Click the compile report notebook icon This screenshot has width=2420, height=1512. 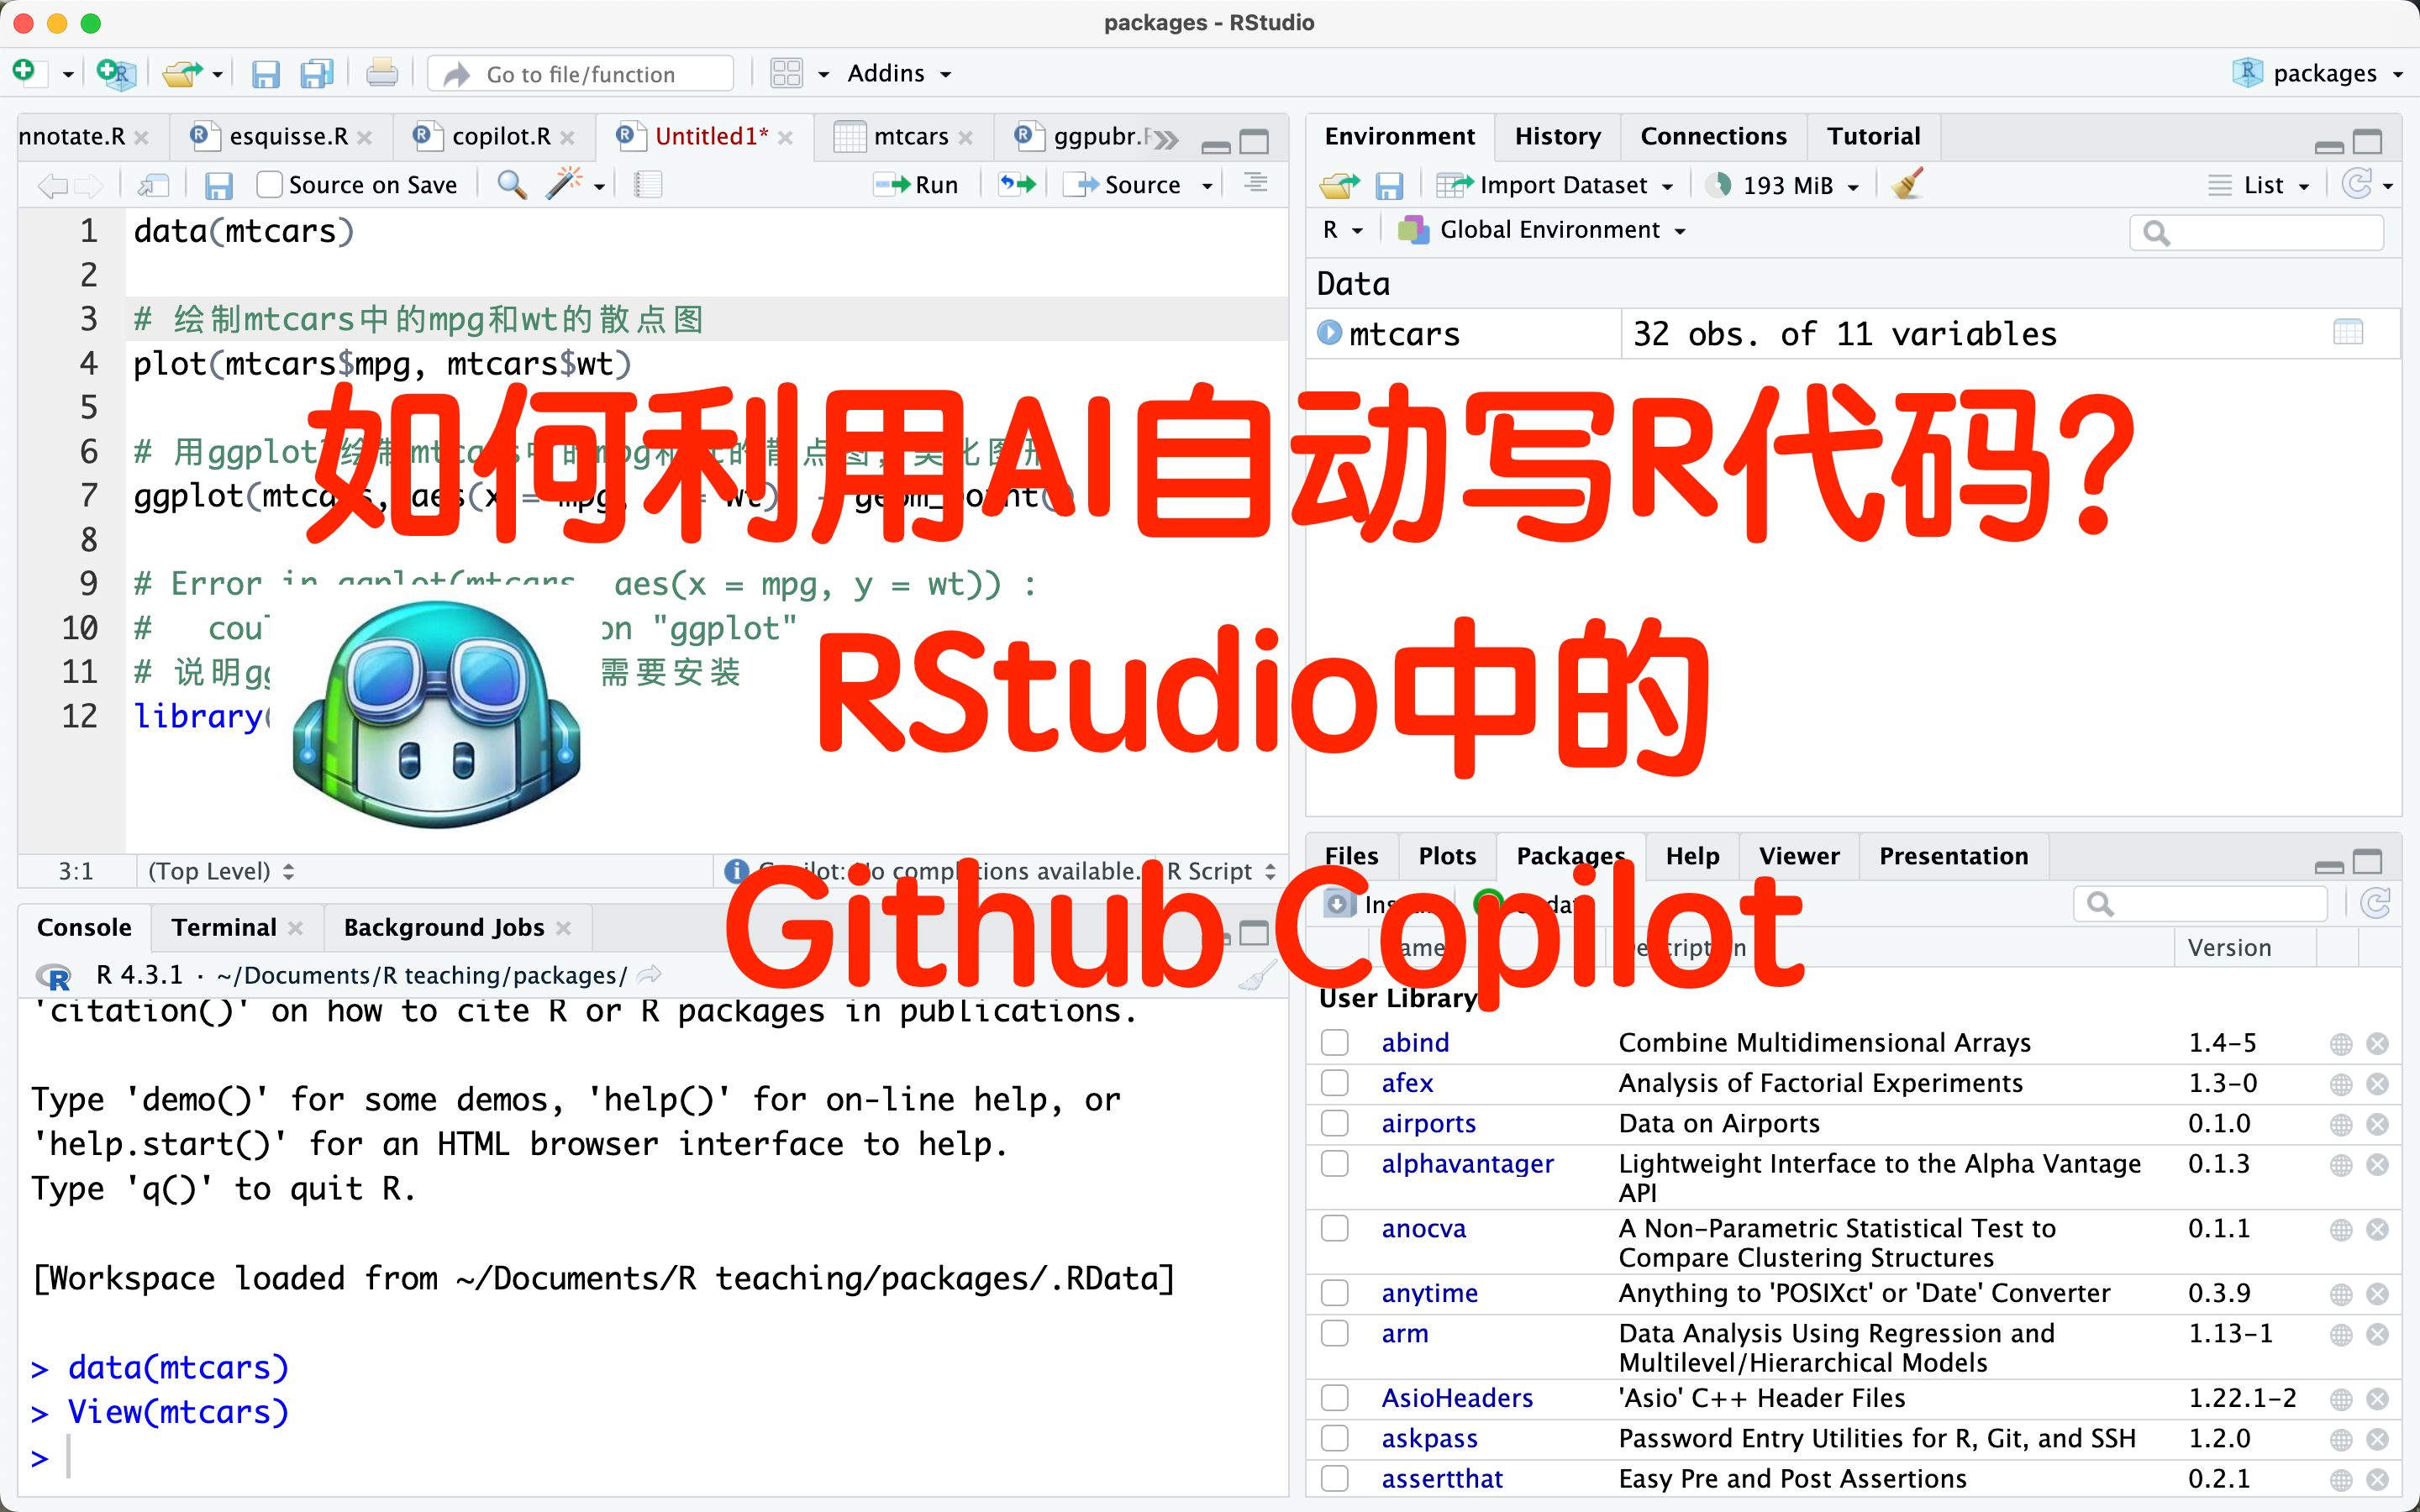[x=648, y=185]
